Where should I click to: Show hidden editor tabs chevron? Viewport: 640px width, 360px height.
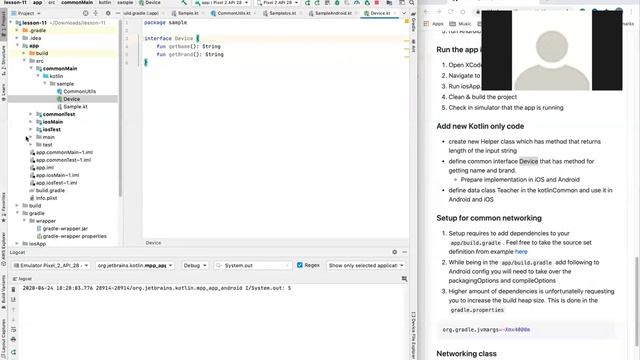(404, 13)
